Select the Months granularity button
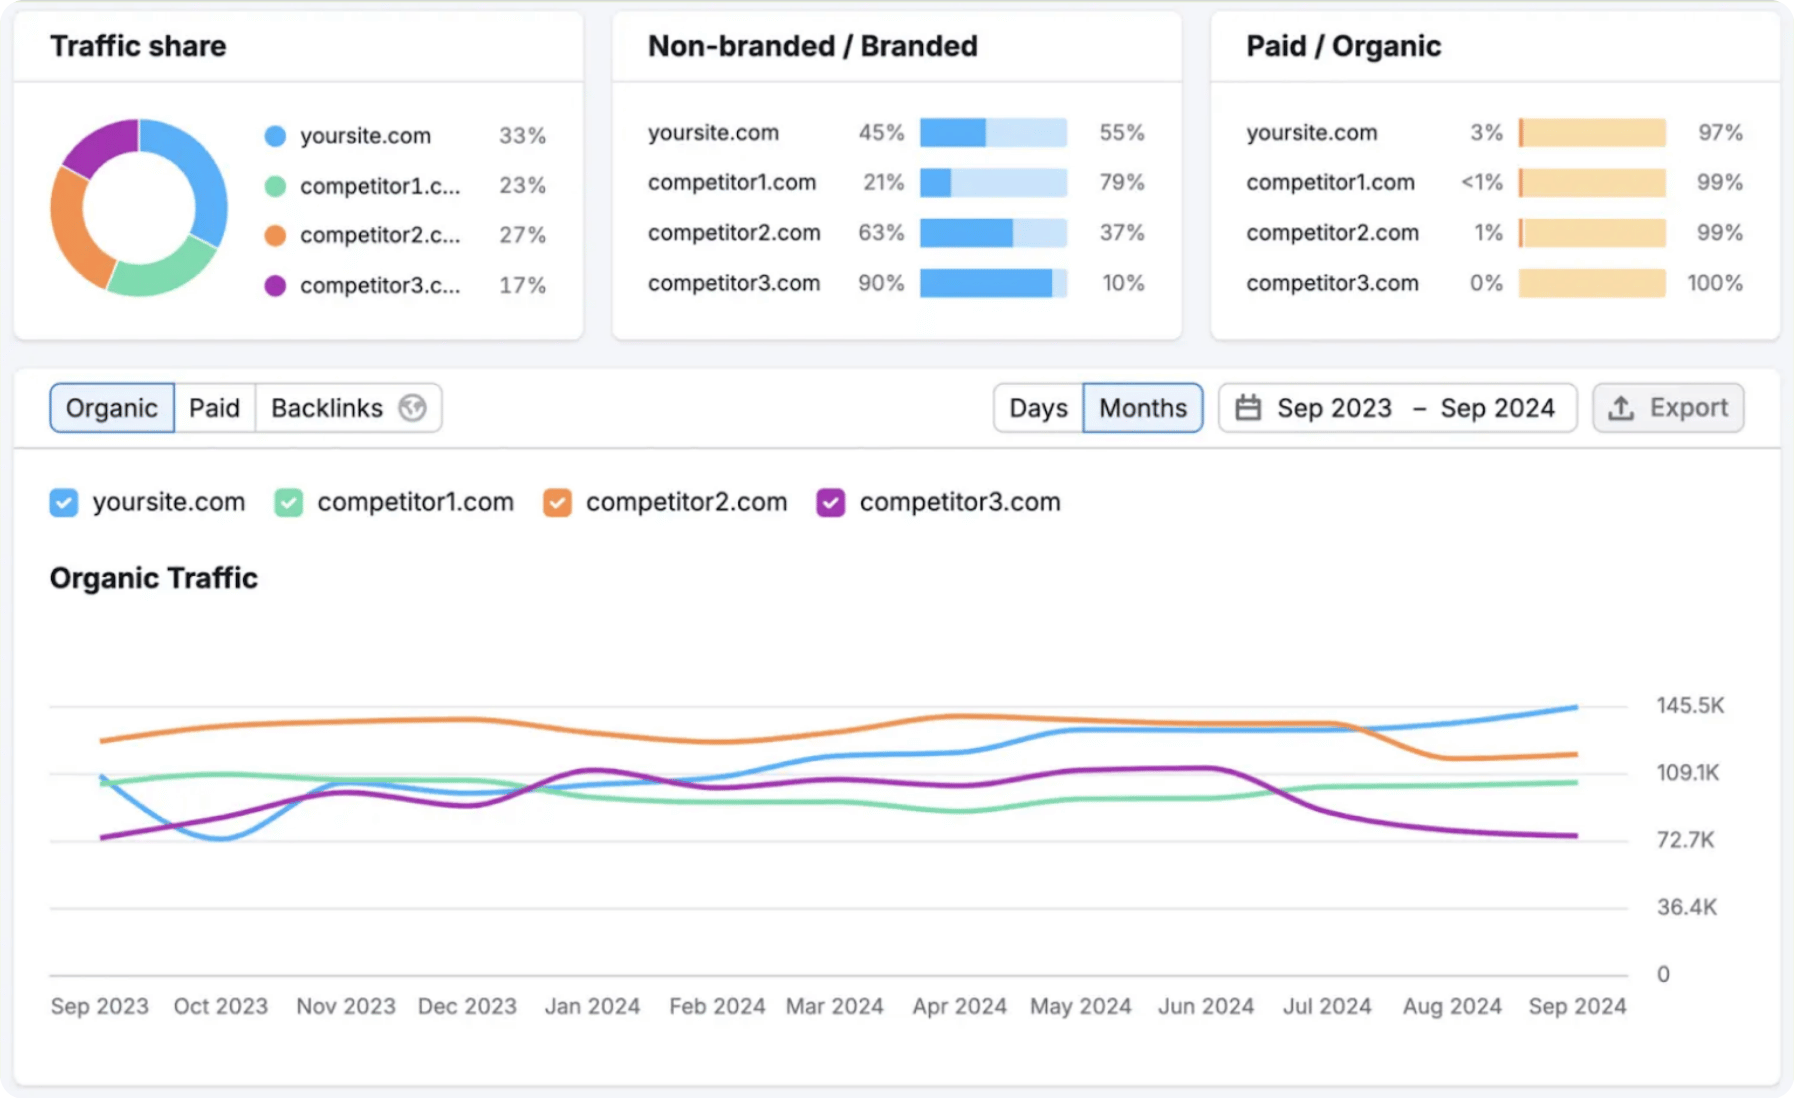 tap(1142, 408)
